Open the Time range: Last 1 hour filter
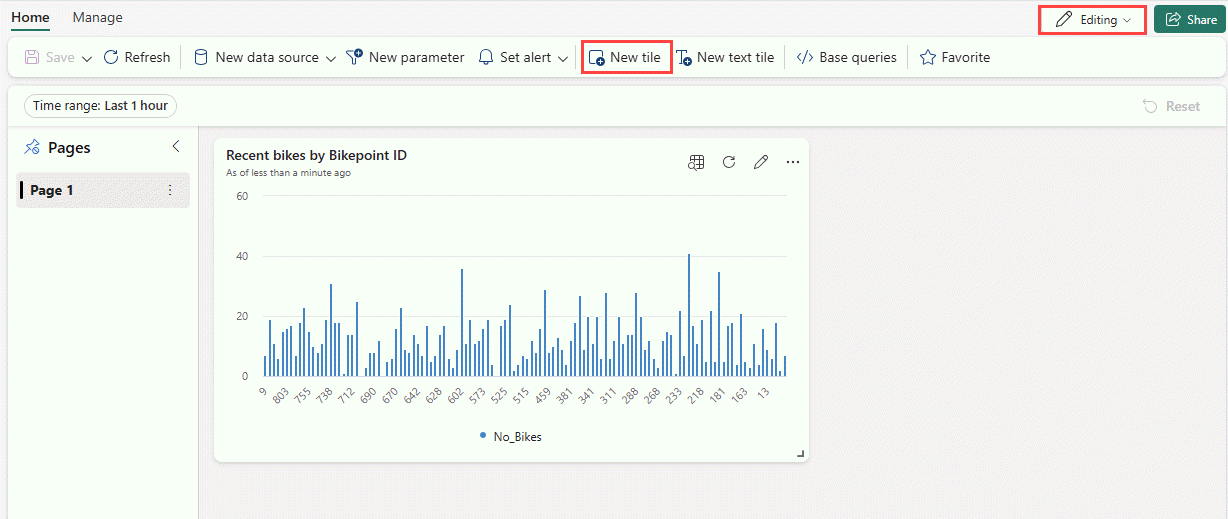This screenshot has width=1228, height=519. click(x=100, y=106)
